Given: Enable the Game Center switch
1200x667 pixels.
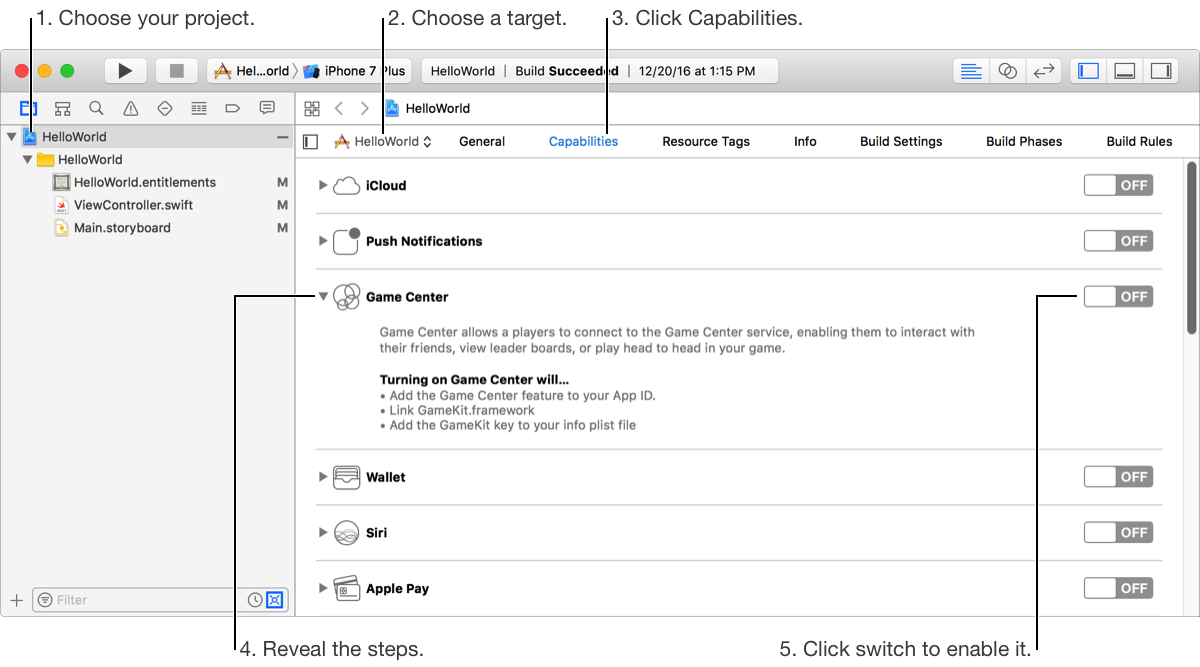Looking at the screenshot, I should [1118, 296].
